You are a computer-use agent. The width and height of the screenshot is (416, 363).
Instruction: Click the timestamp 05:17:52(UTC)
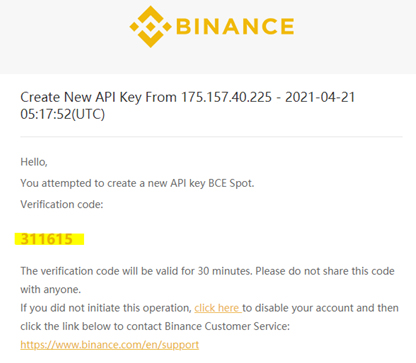point(63,114)
